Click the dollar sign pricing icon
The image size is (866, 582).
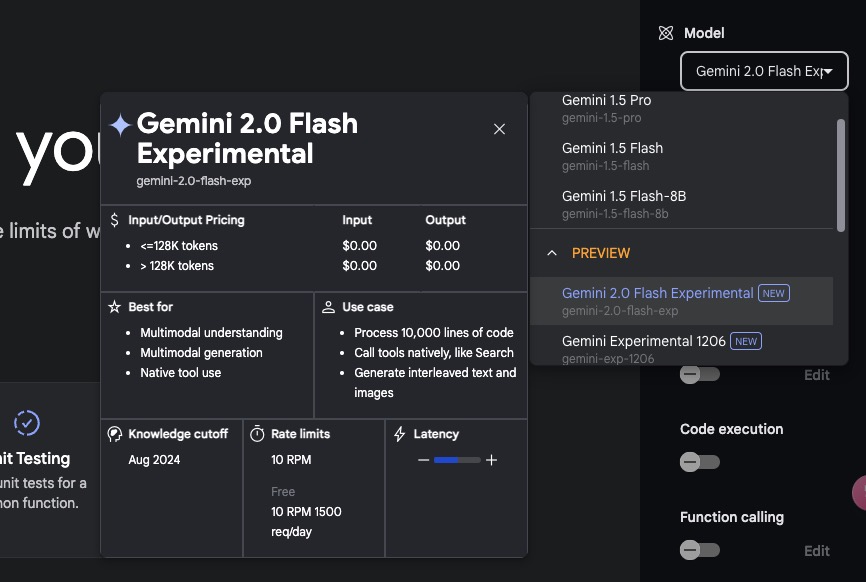point(114,220)
